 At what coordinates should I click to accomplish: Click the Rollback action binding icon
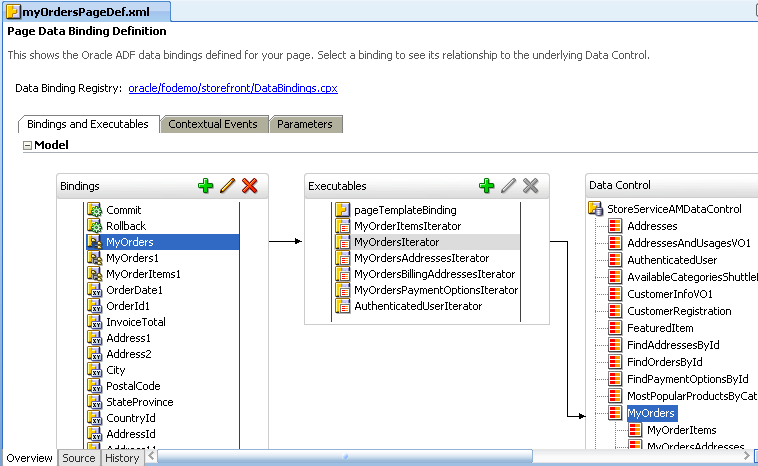tap(95, 226)
